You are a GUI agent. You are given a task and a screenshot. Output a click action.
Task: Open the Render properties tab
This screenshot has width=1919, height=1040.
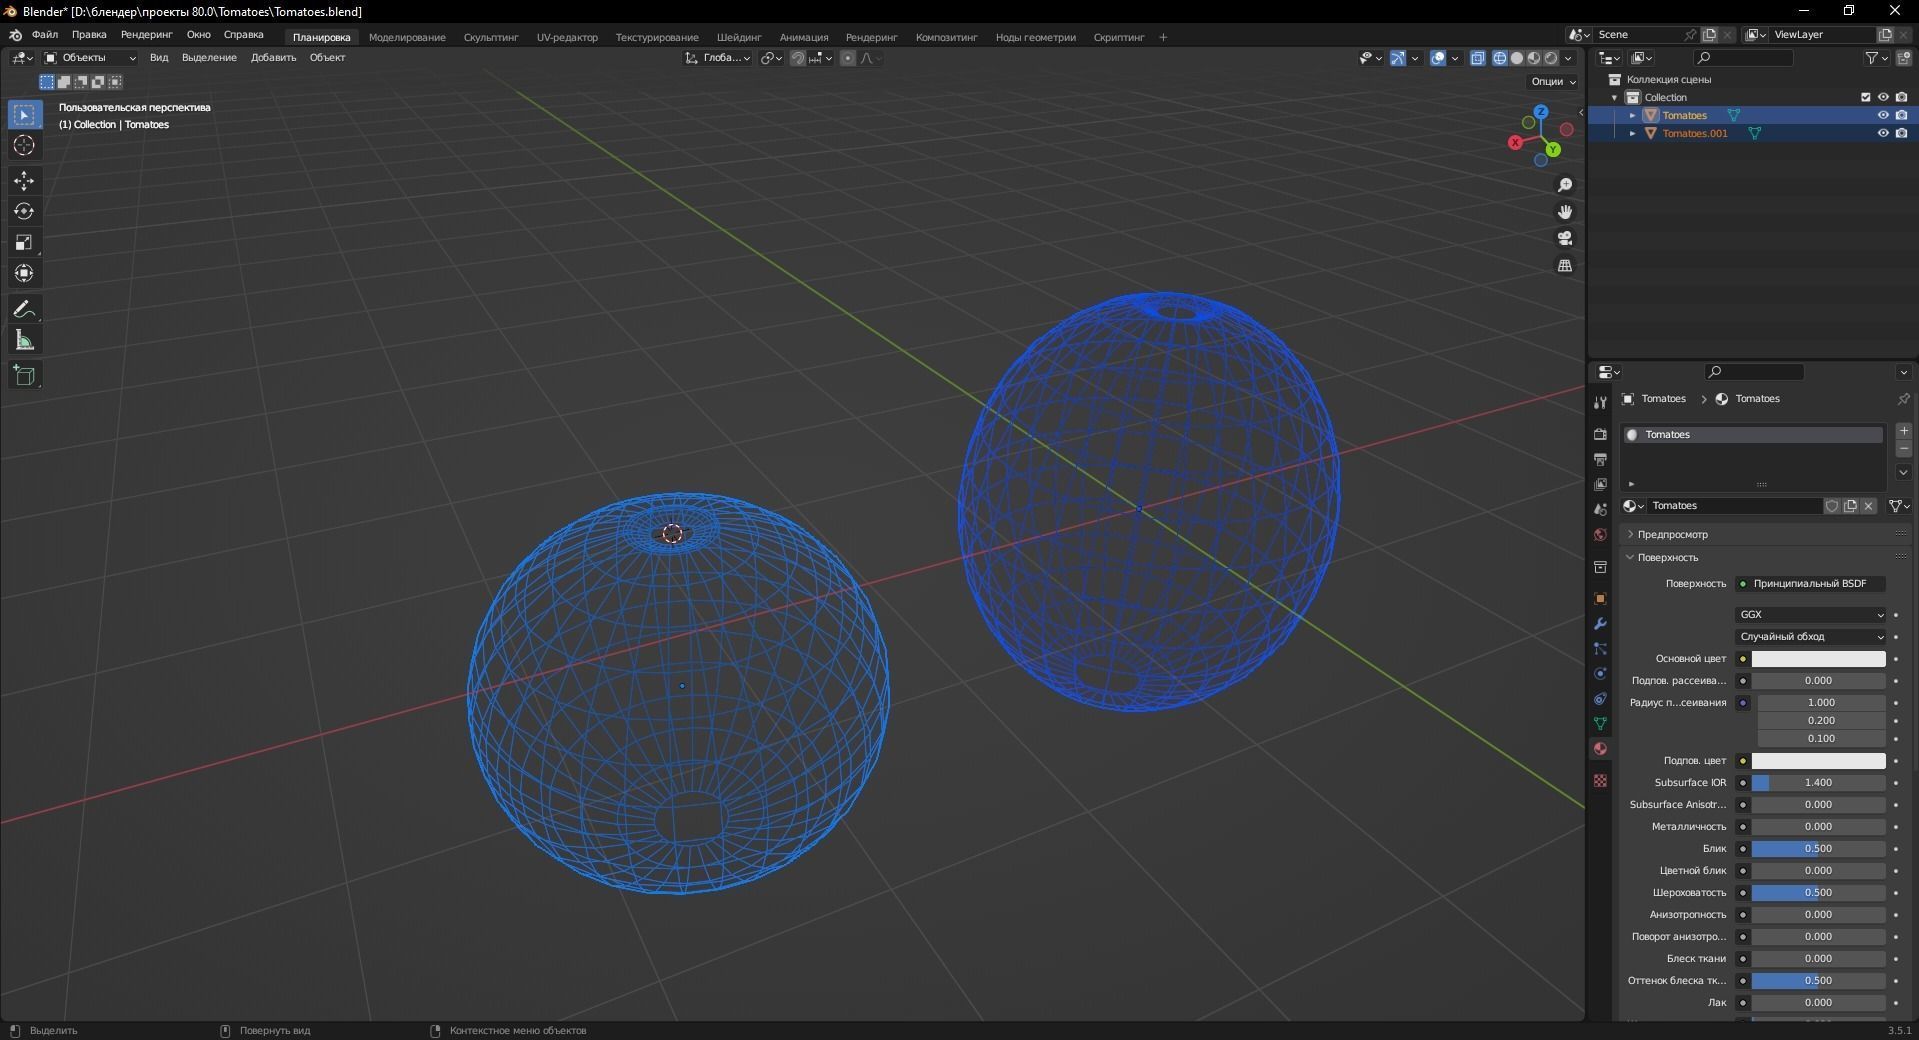[1600, 434]
